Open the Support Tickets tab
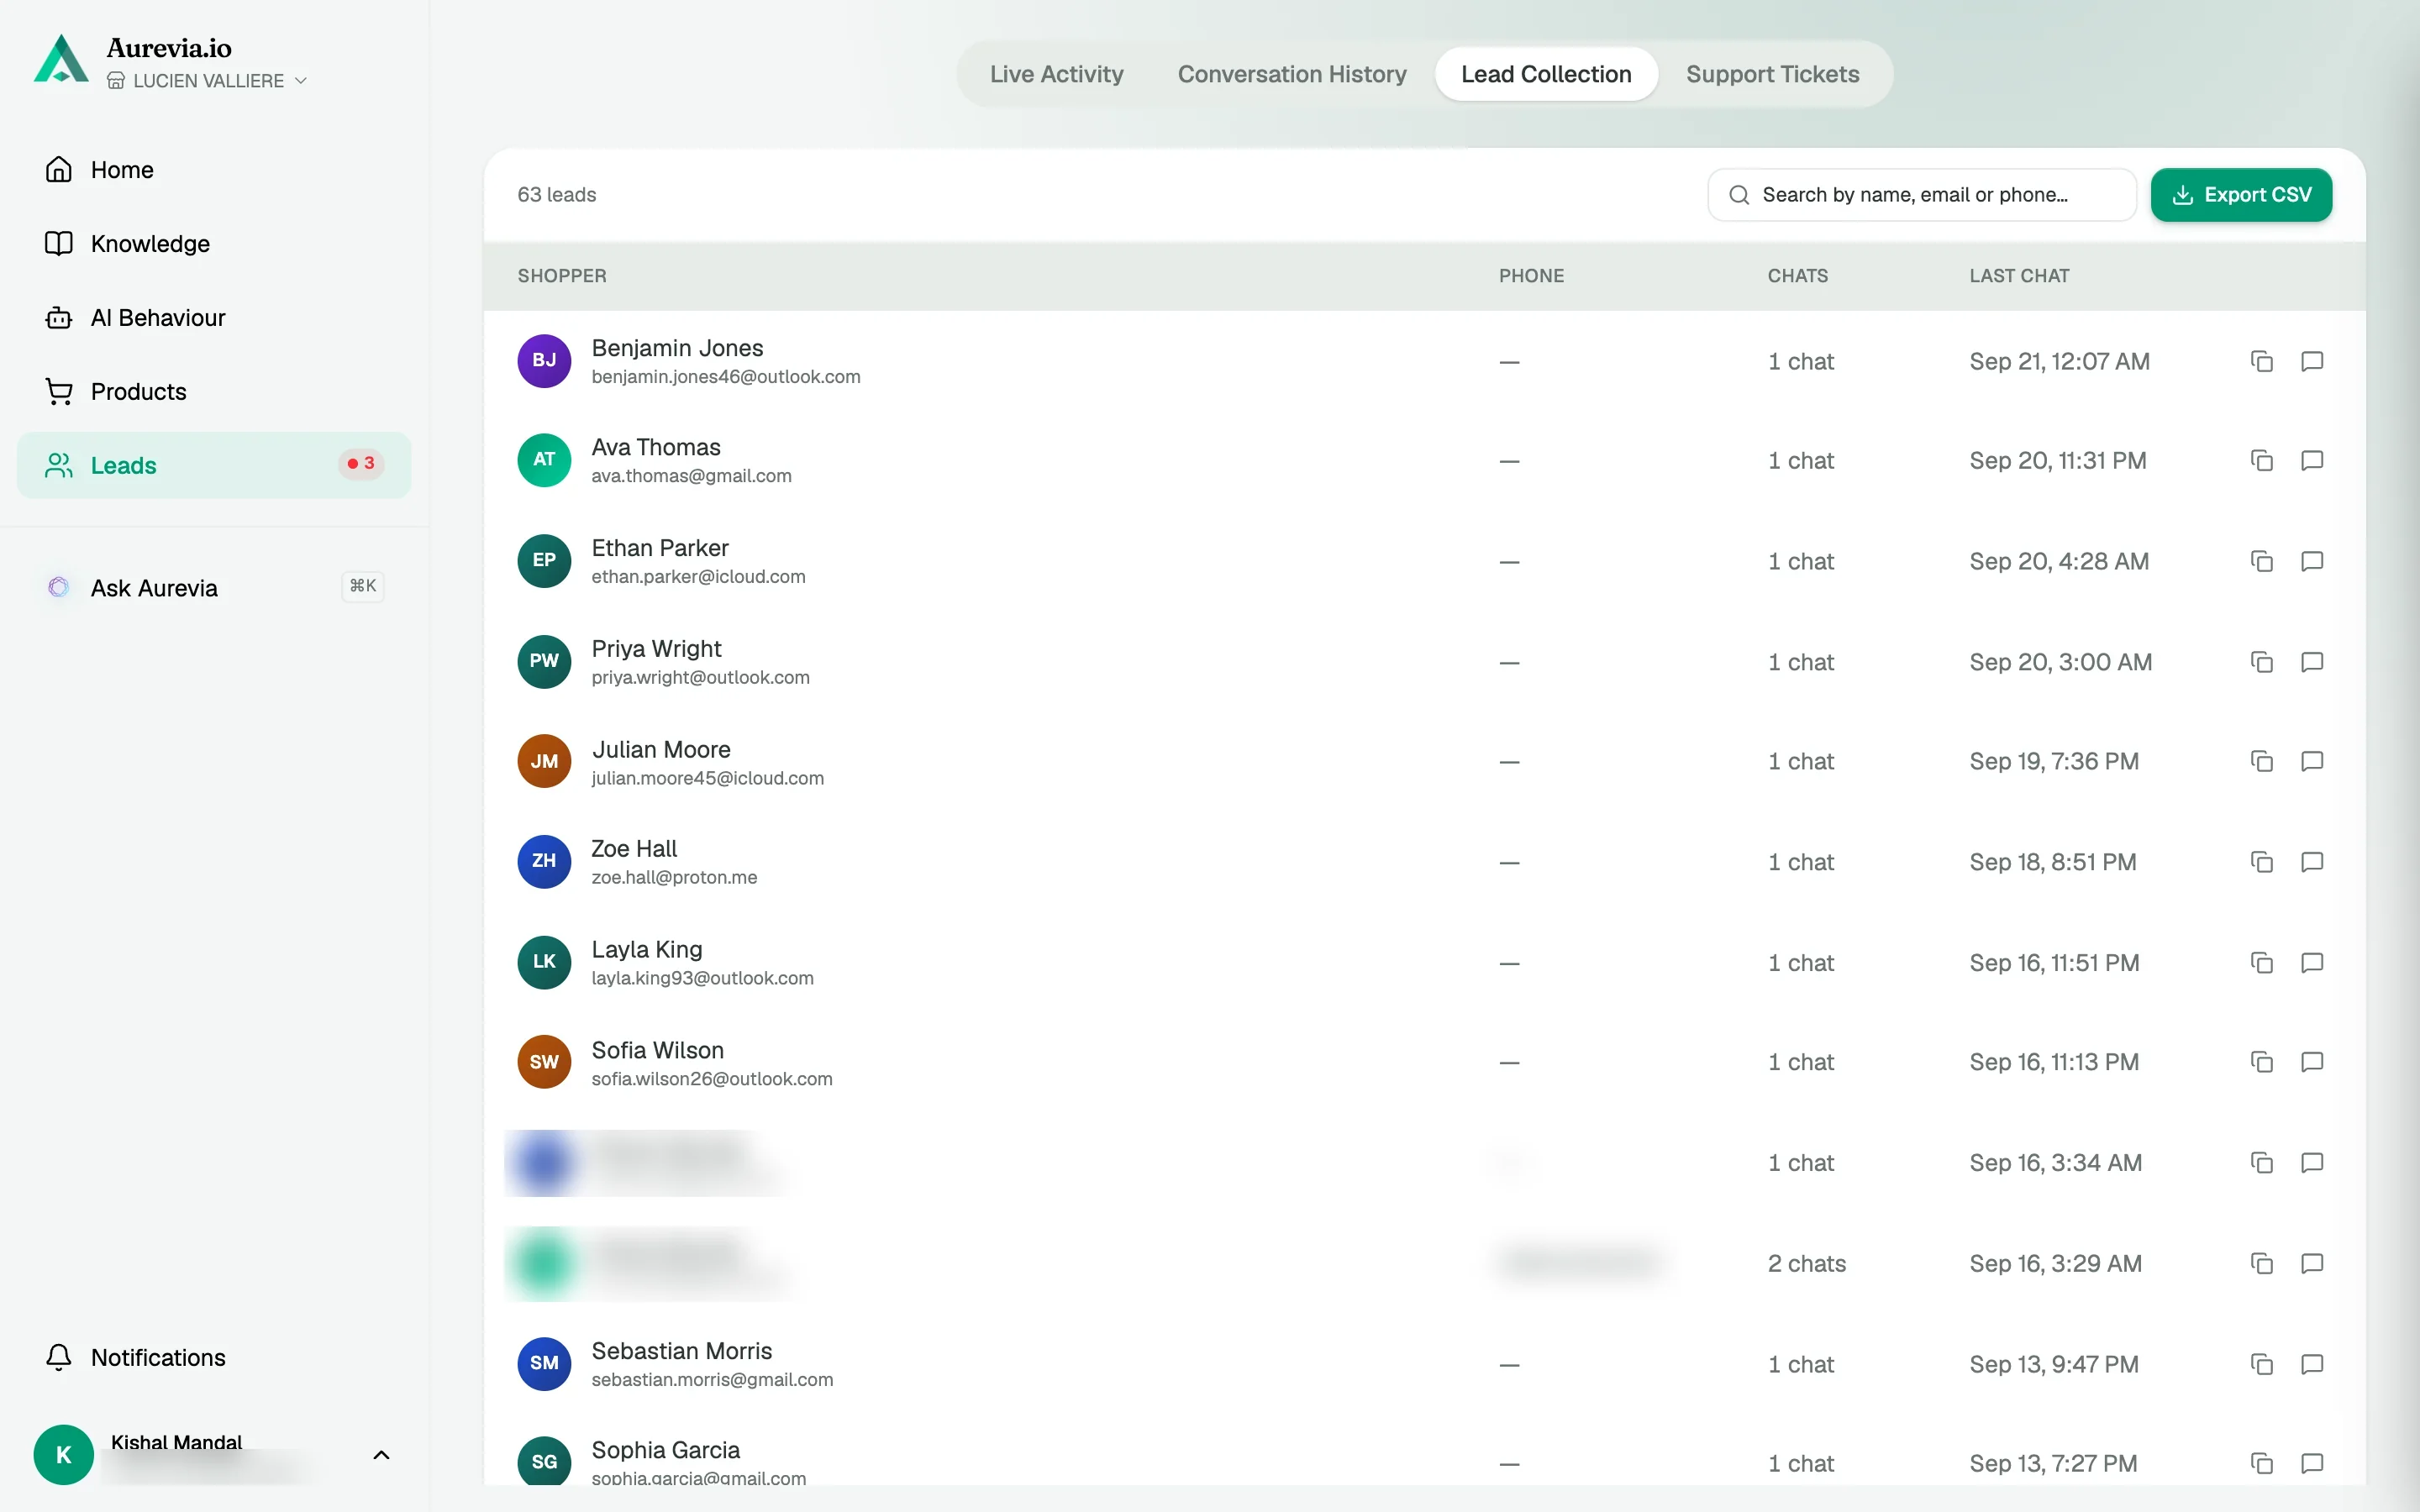 coord(1772,74)
